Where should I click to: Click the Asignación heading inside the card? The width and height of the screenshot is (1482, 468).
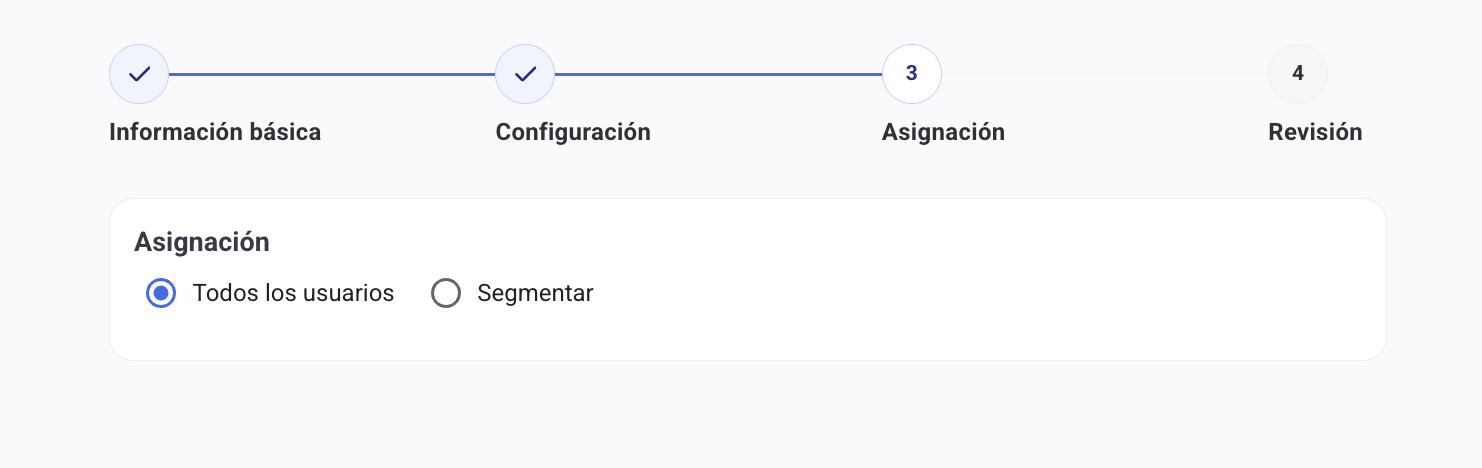click(x=202, y=242)
